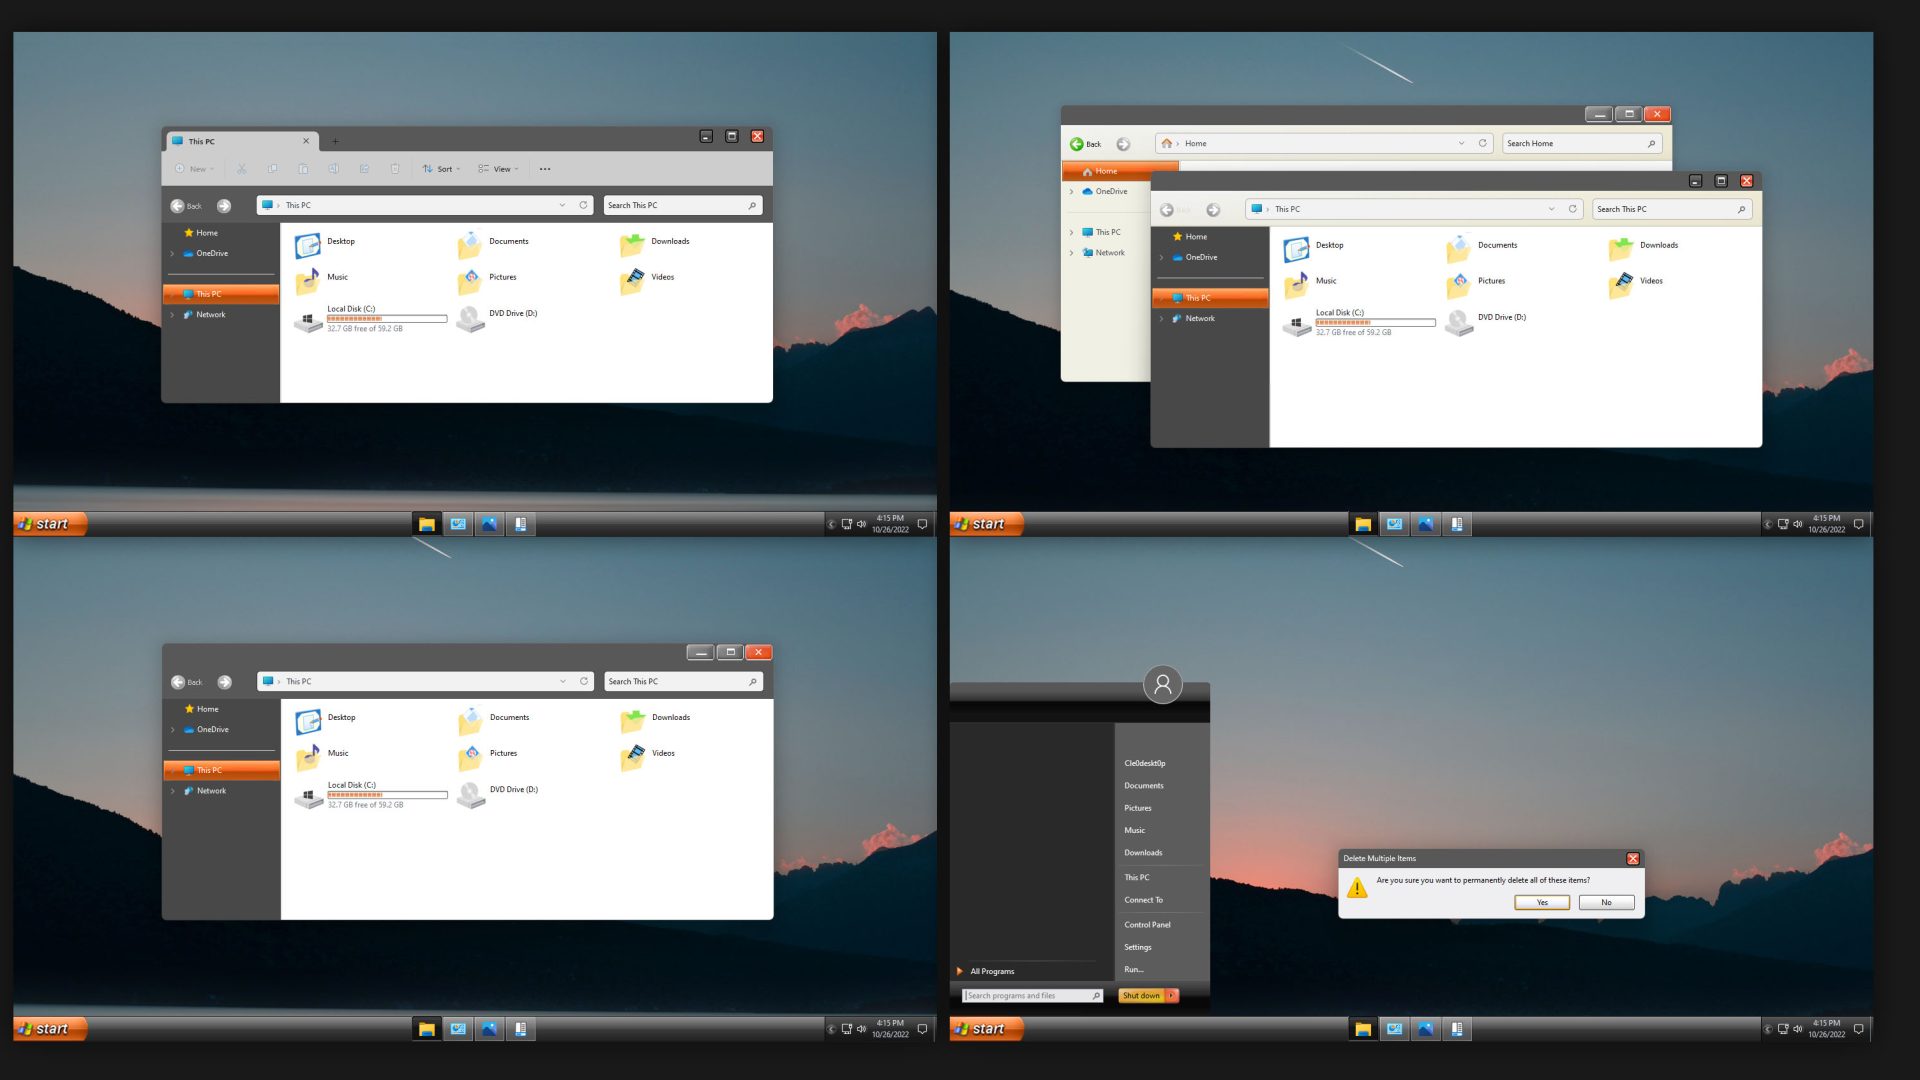The width and height of the screenshot is (1920, 1080).
Task: Open the Sort dropdown
Action: pos(443,168)
